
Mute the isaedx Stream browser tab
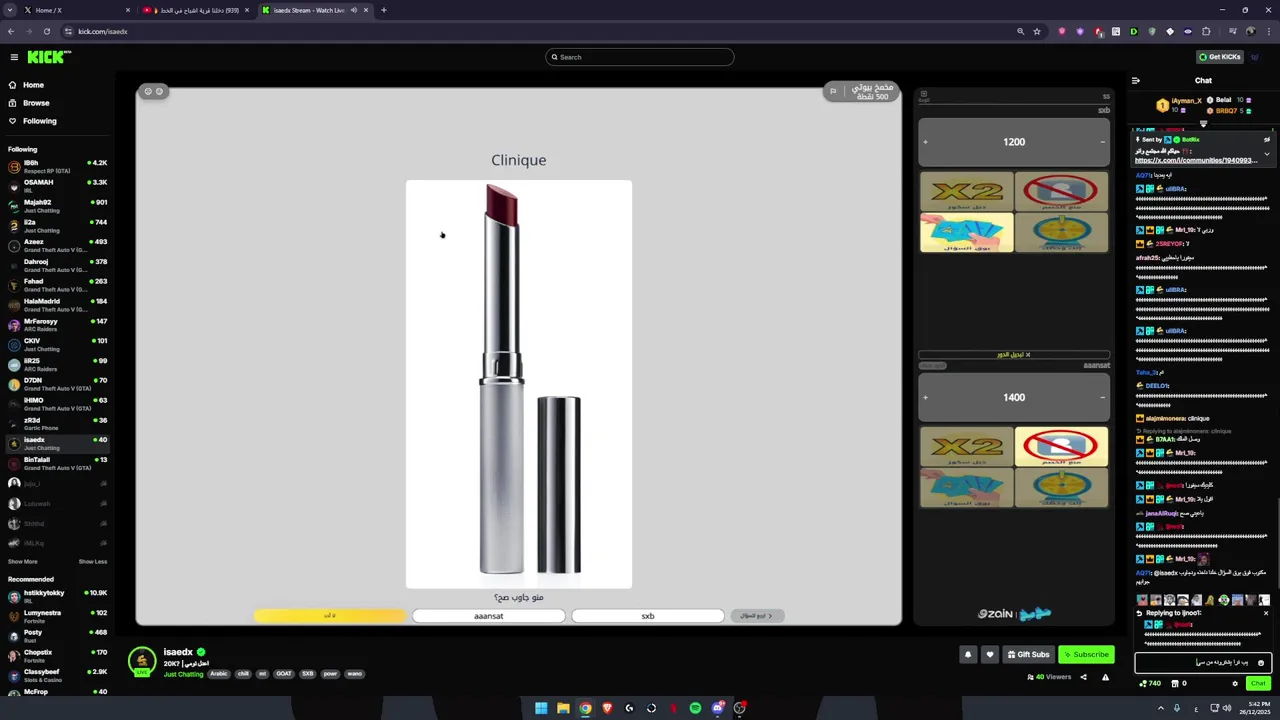353,10
